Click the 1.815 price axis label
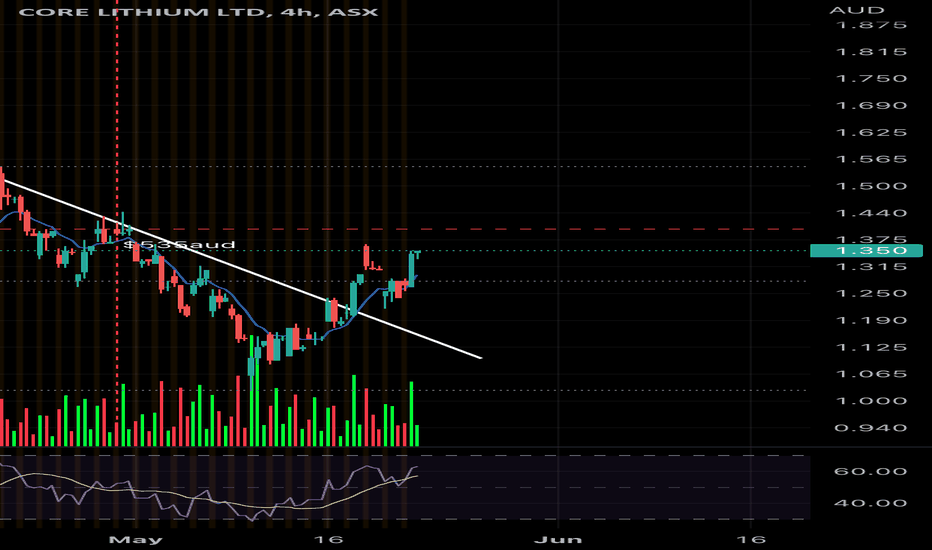This screenshot has width=932, height=550. [x=871, y=52]
